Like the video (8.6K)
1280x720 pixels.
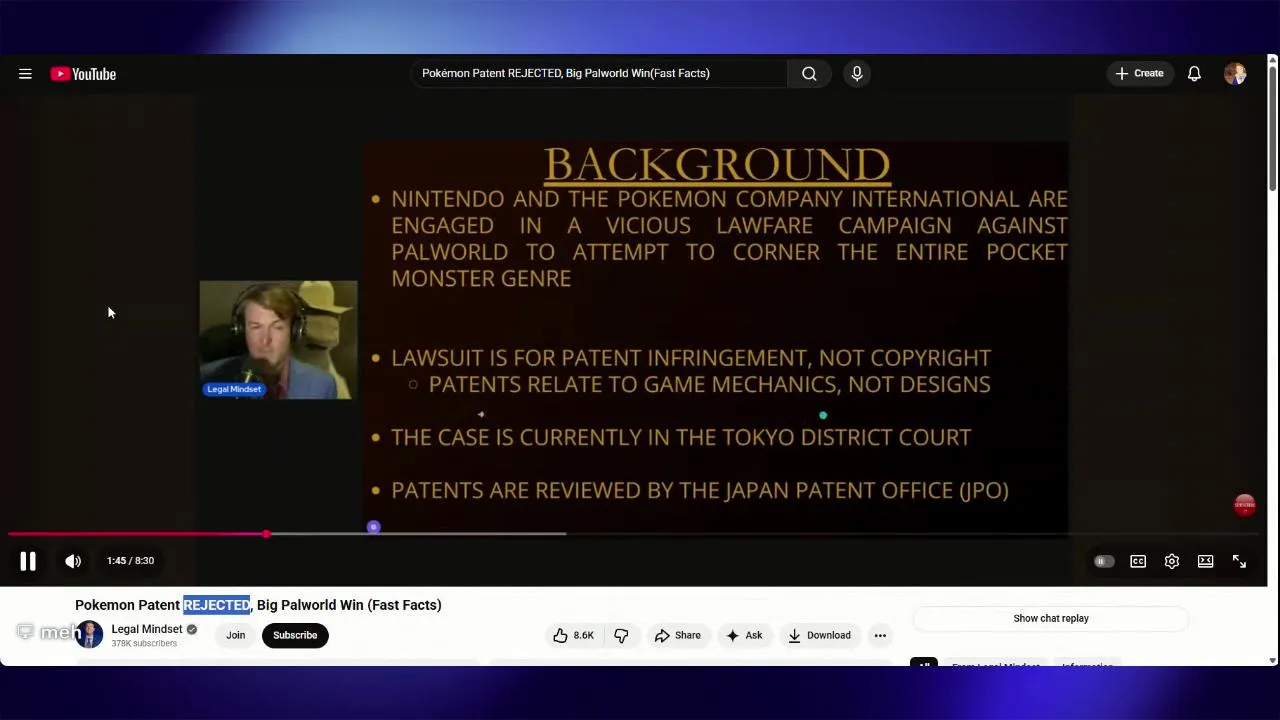coord(573,635)
